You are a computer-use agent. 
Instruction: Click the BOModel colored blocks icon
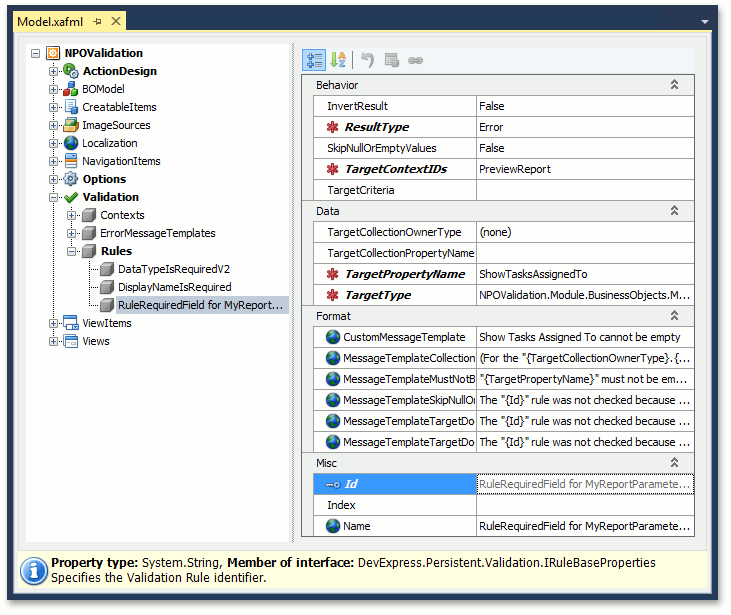tap(71, 89)
